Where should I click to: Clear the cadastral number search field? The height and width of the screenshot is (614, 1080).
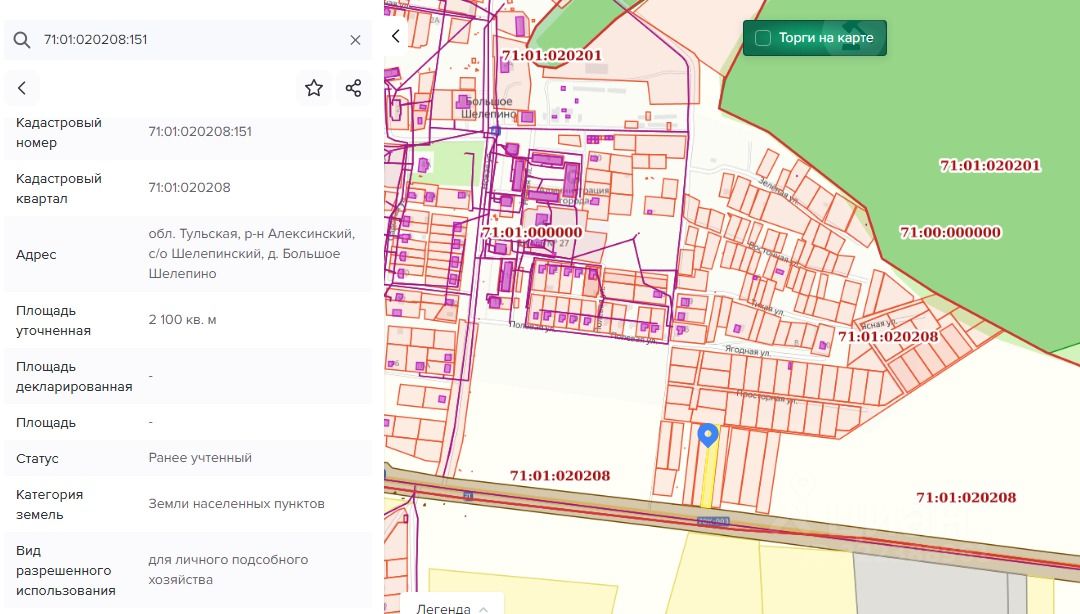point(355,40)
